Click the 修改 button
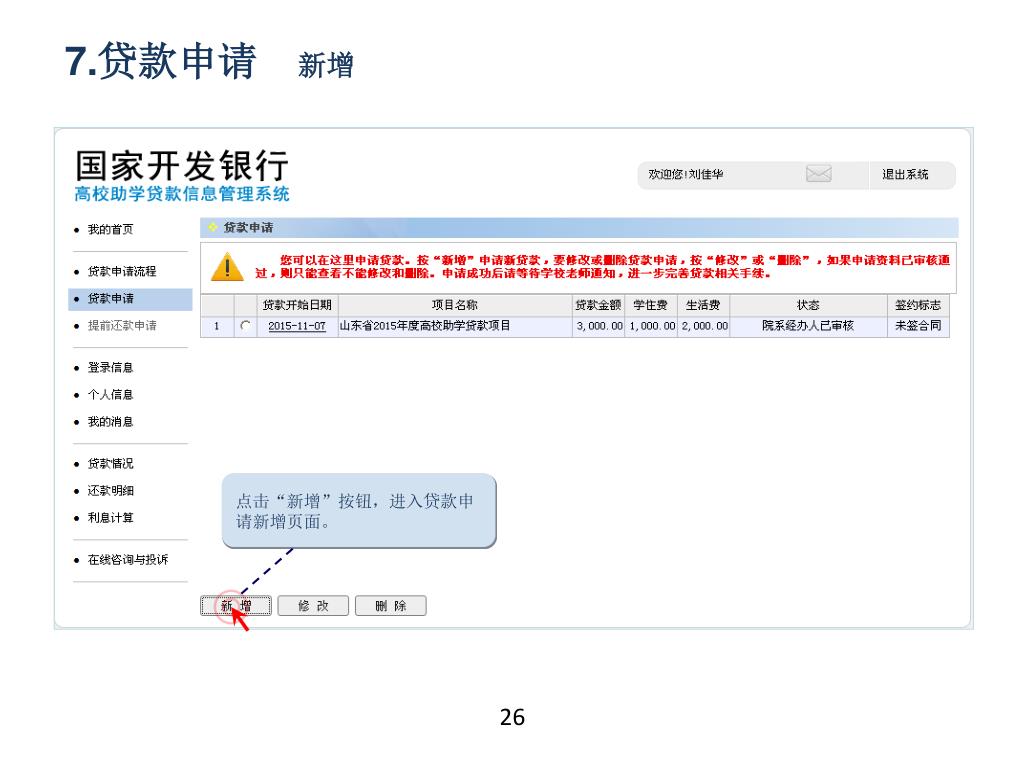 313,606
